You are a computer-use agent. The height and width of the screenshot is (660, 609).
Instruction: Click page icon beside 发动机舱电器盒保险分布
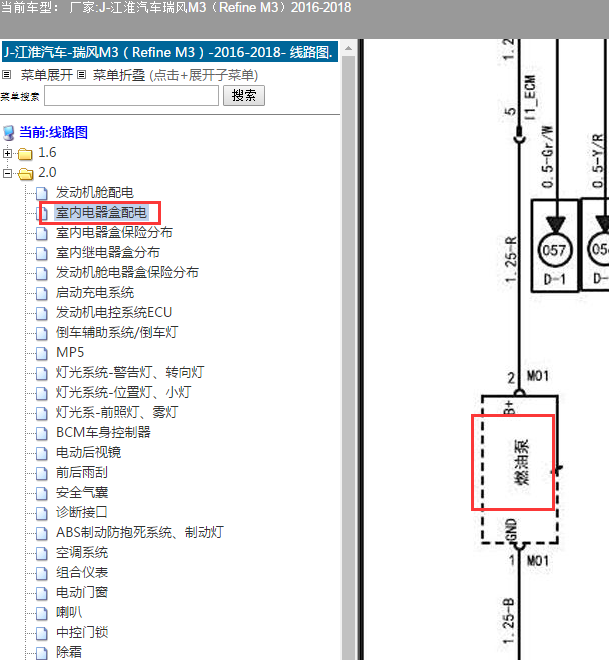[x=42, y=273]
